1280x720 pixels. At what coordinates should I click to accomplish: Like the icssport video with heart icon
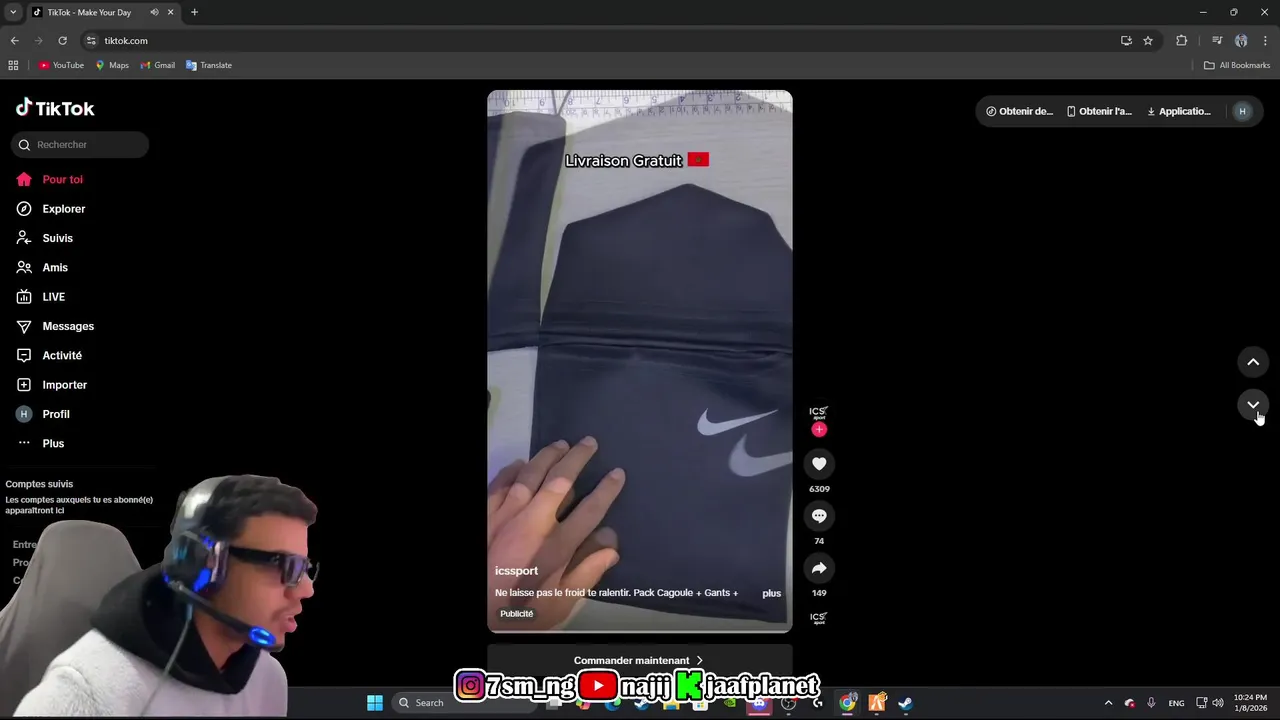[819, 464]
